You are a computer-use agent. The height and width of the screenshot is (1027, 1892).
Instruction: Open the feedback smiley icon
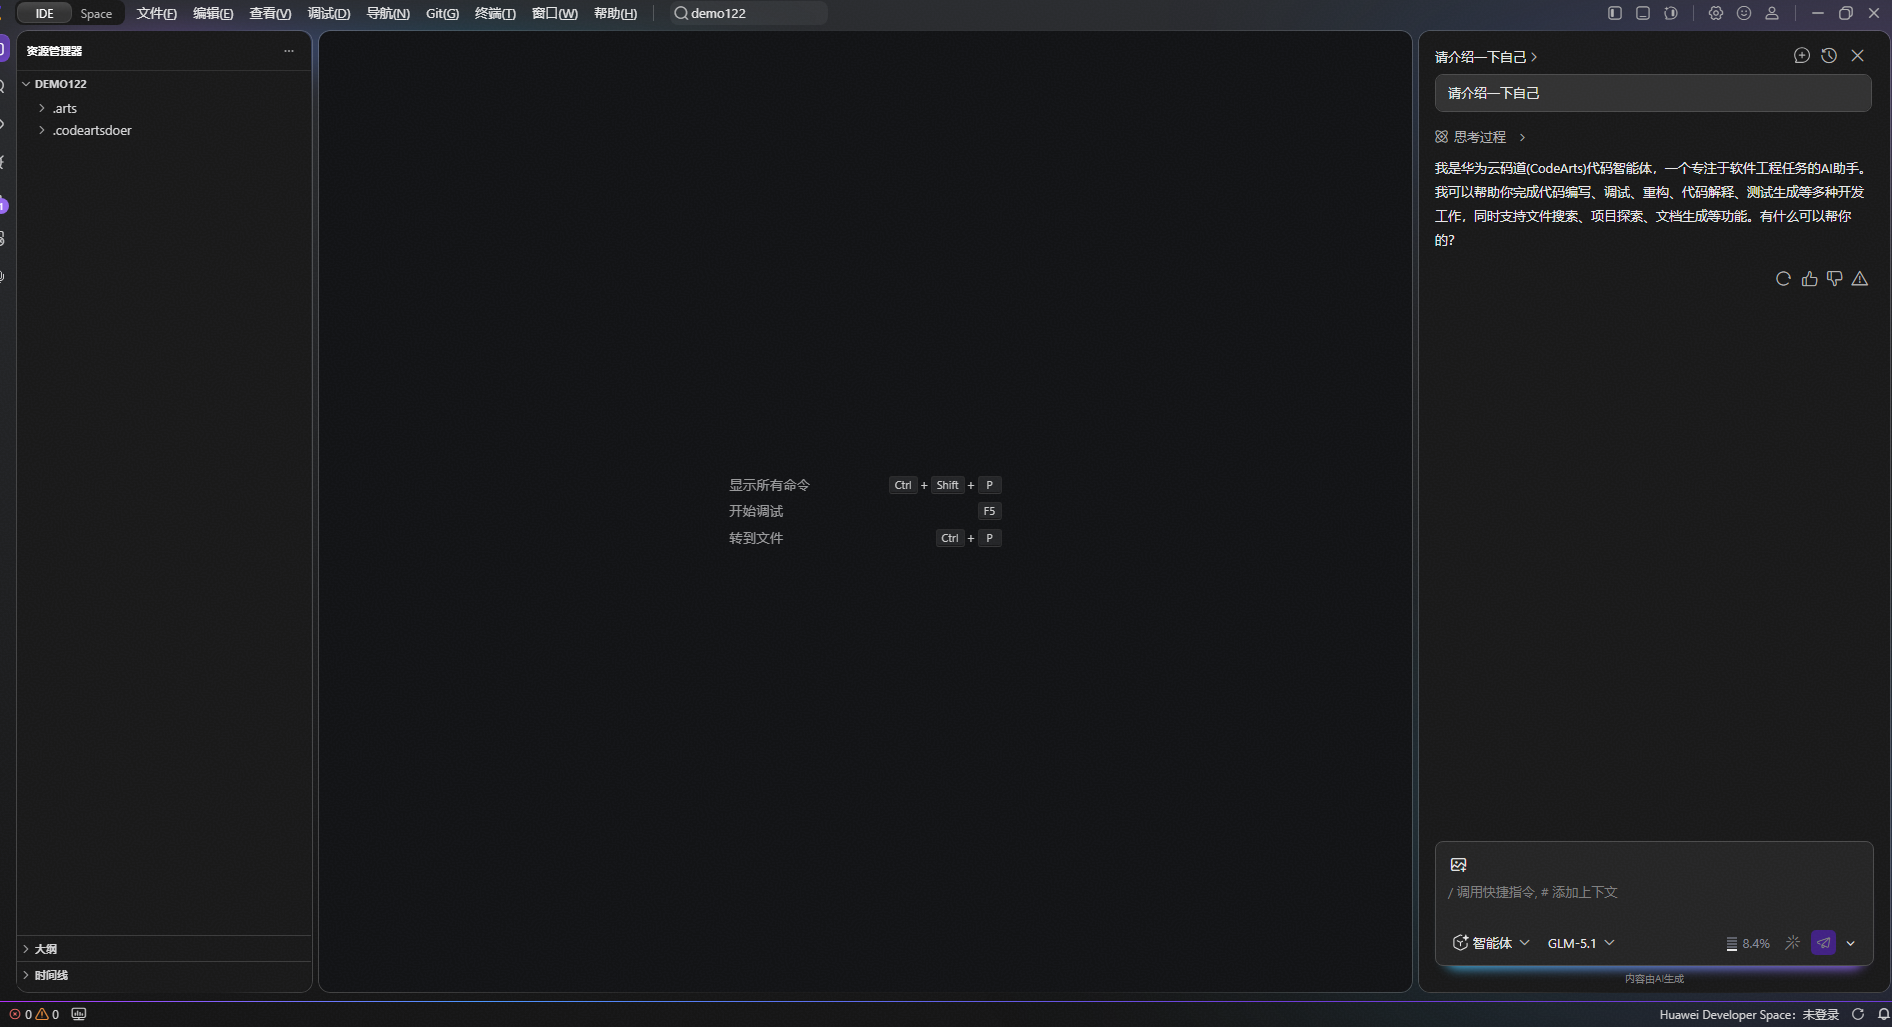point(1744,13)
